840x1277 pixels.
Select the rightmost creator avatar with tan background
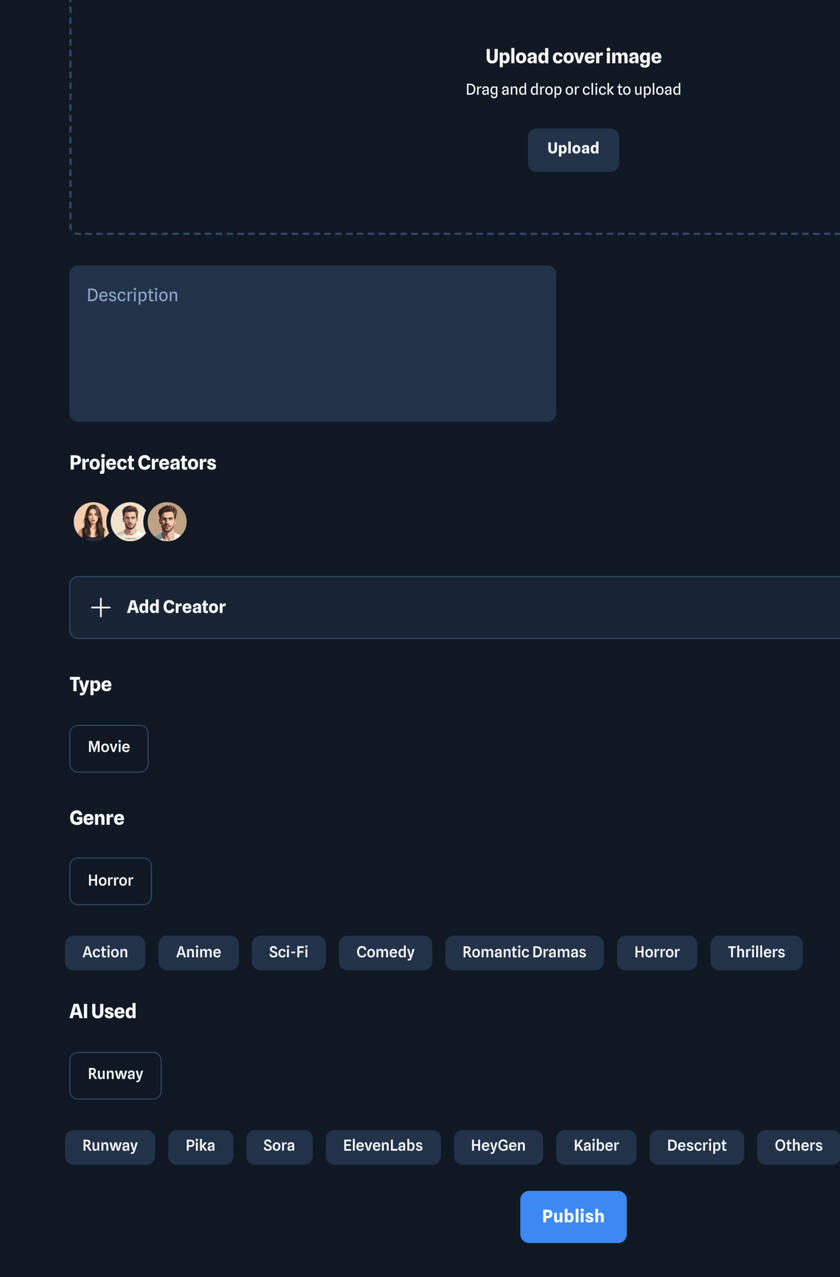coord(167,521)
